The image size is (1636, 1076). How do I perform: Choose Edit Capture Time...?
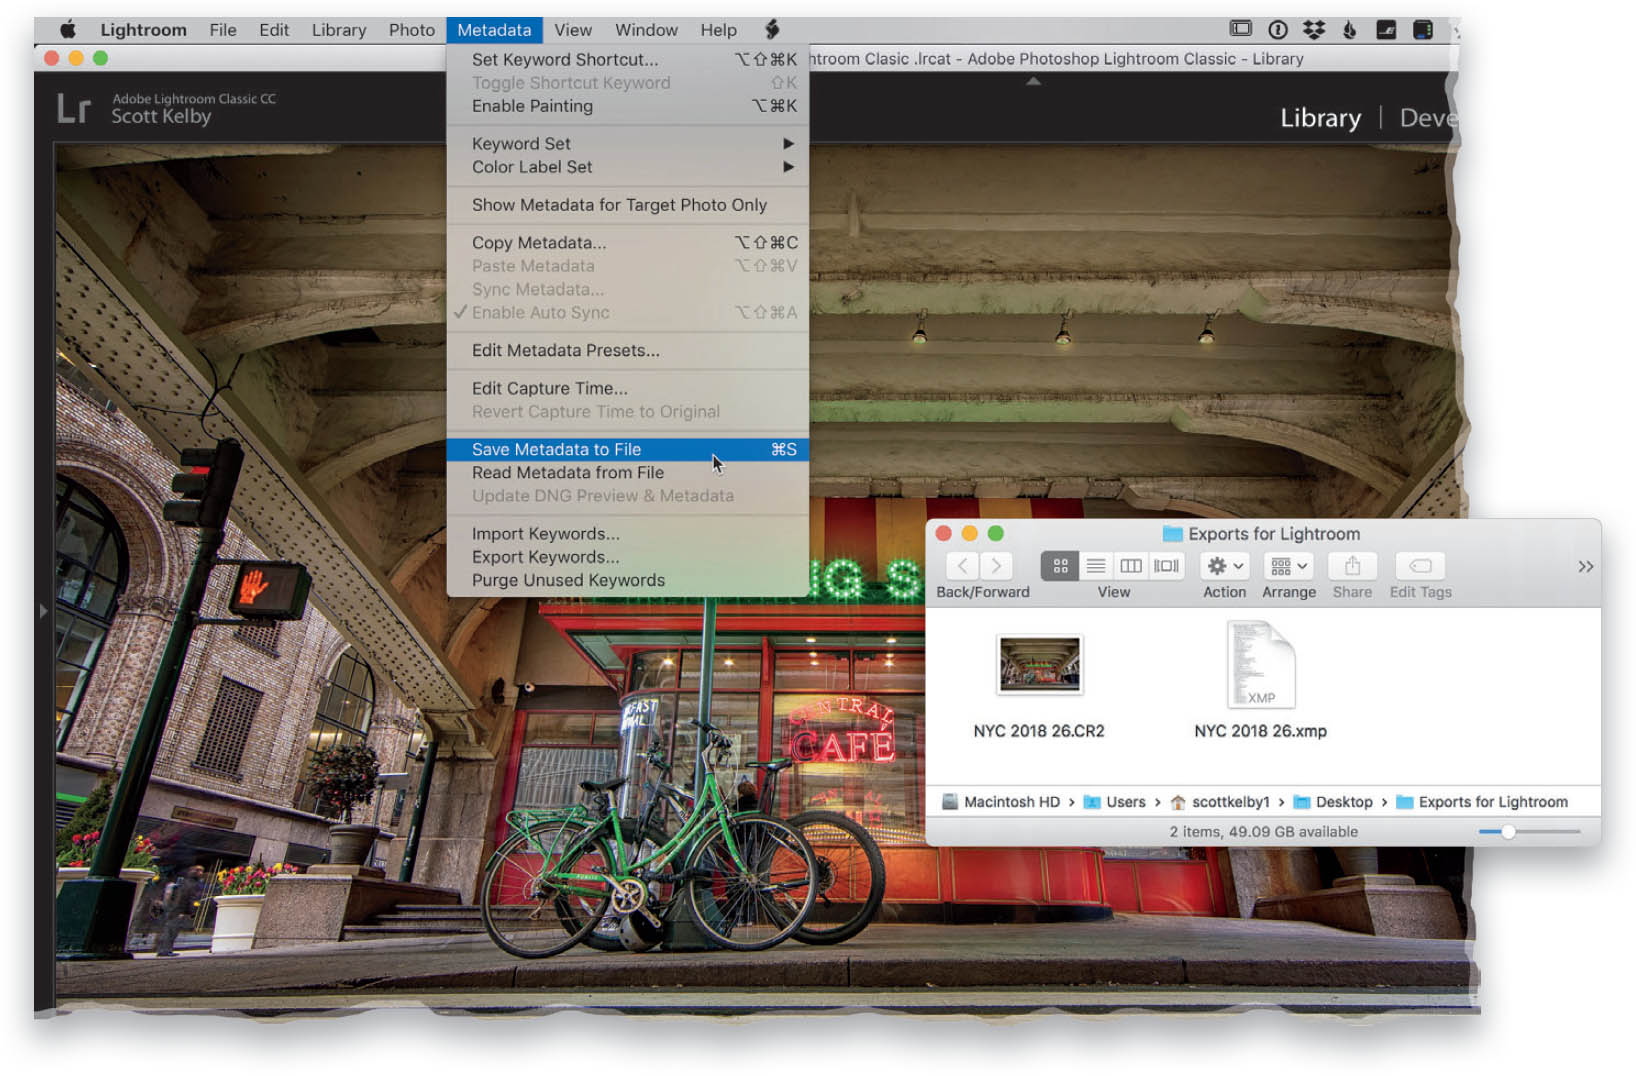point(628,389)
